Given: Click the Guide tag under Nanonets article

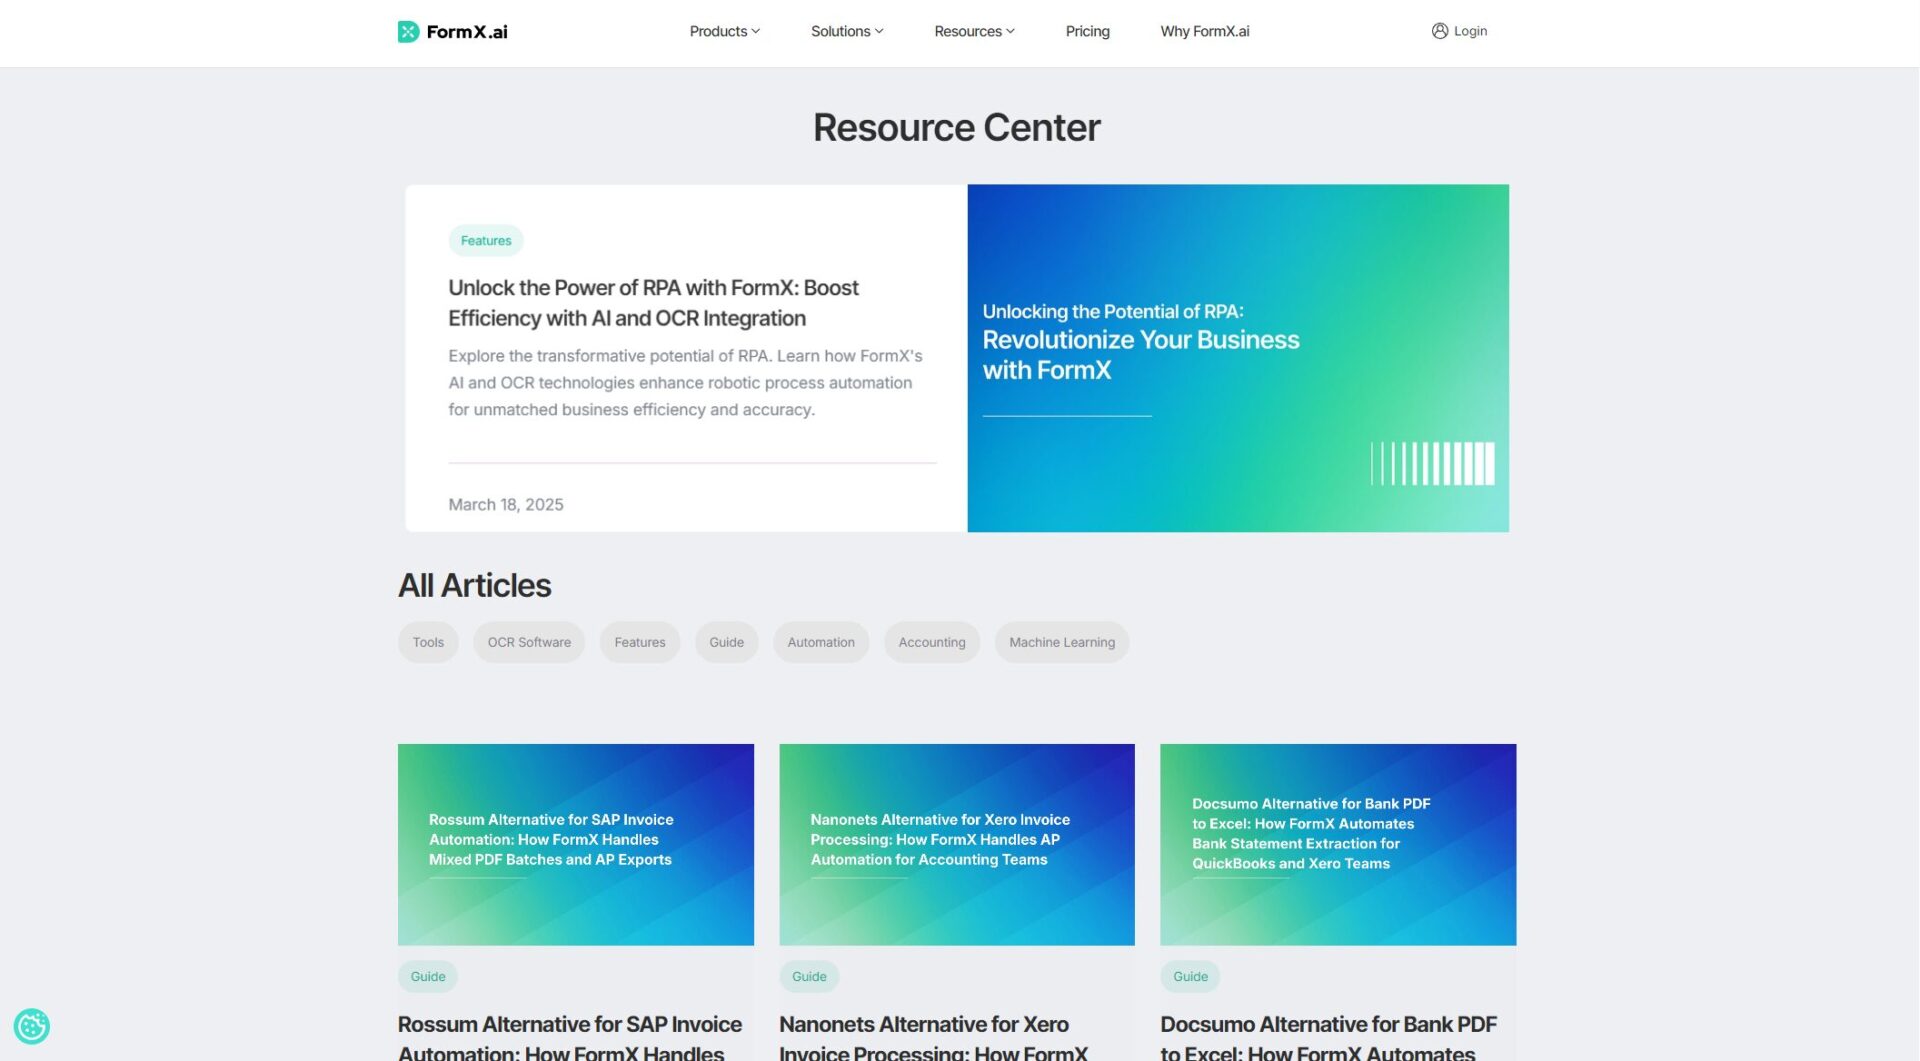Looking at the screenshot, I should 808,976.
